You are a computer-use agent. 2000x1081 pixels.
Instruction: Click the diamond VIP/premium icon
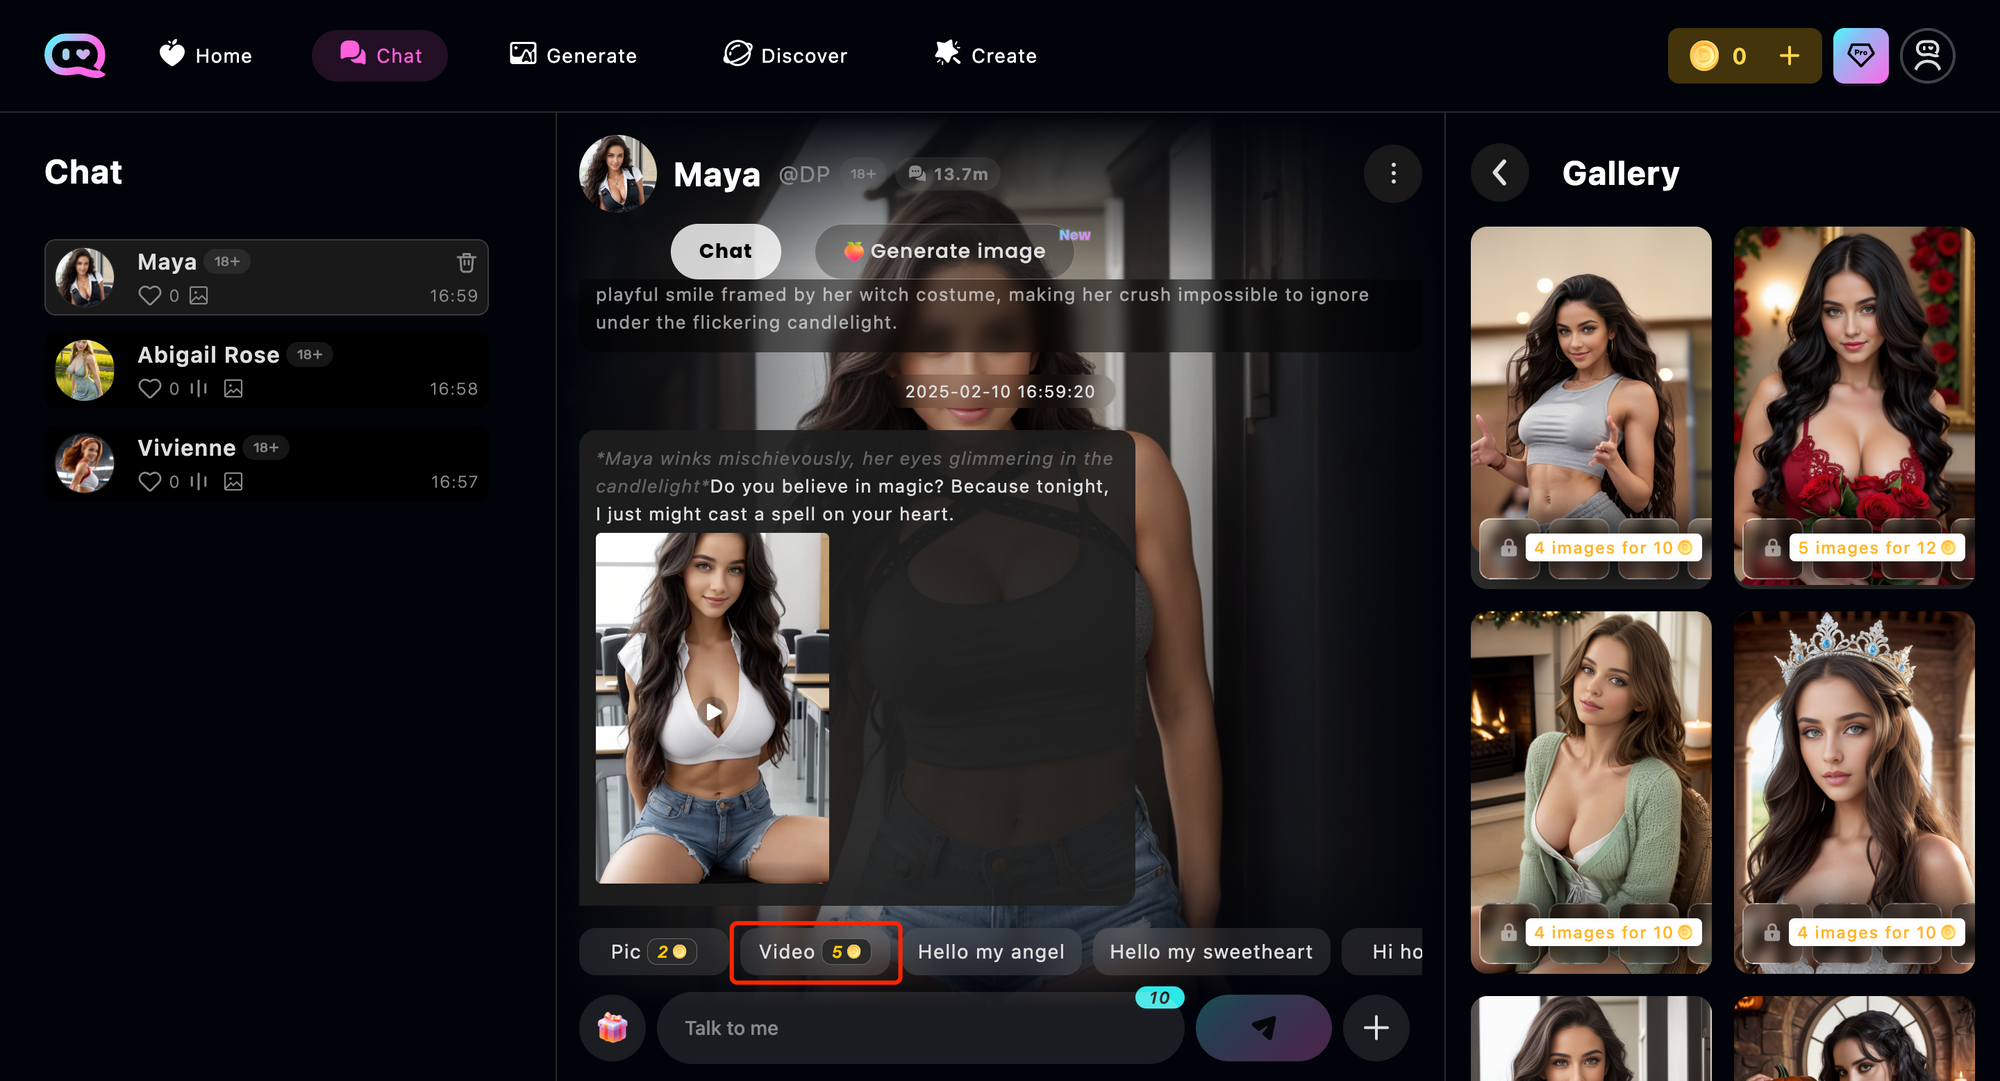click(1862, 55)
